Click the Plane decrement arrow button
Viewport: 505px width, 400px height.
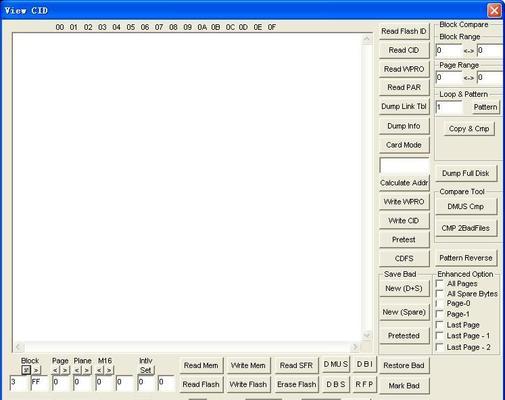(x=77, y=370)
